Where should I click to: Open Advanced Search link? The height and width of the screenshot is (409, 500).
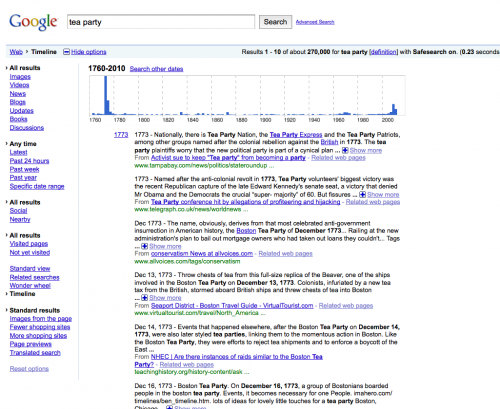coord(315,22)
